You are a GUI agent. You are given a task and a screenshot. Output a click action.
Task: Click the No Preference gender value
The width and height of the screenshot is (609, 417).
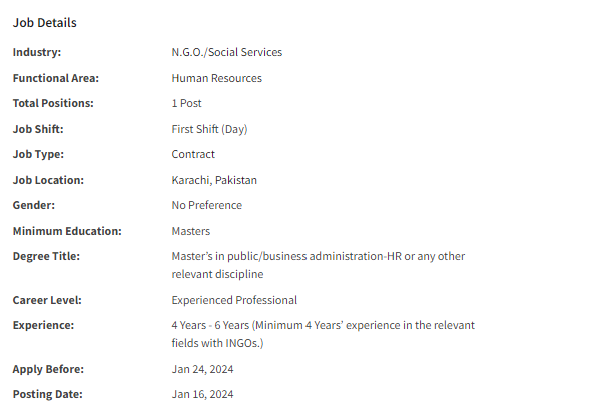[x=207, y=205]
